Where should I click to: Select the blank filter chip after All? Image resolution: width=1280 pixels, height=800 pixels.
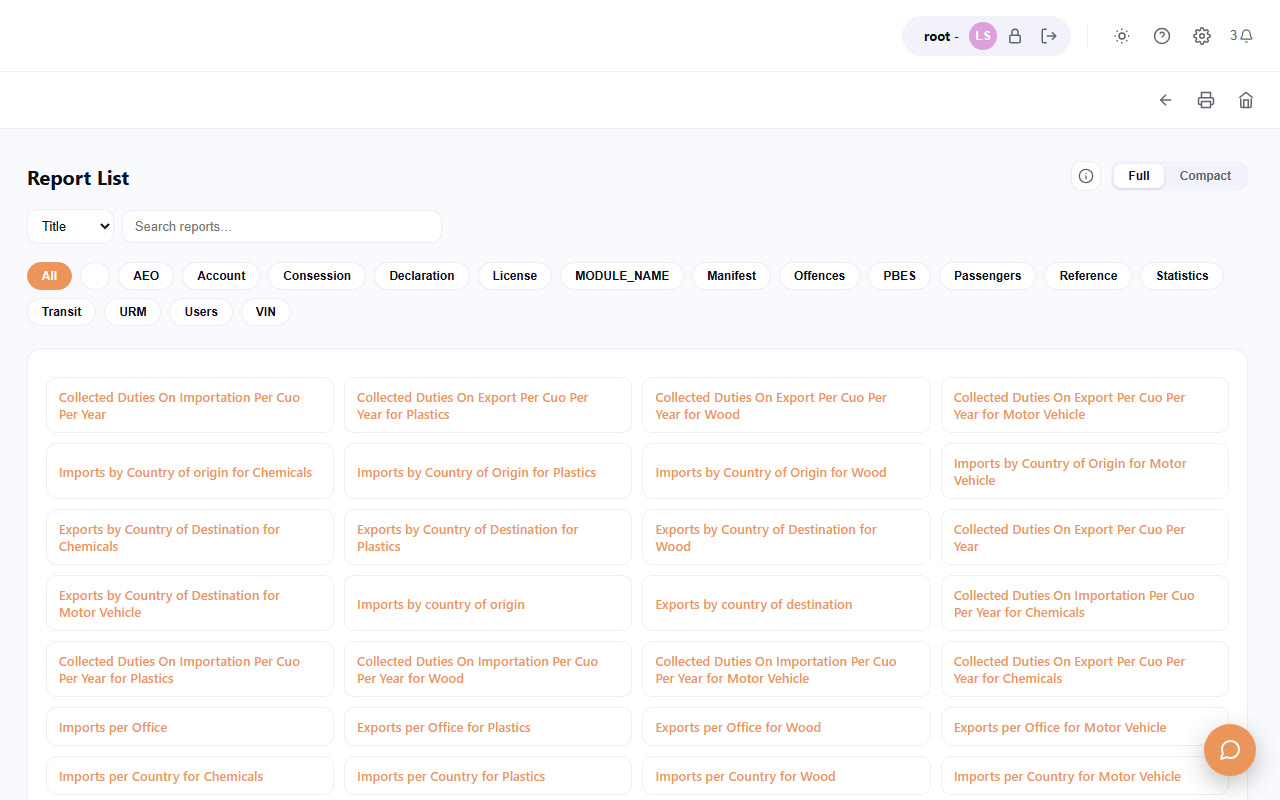click(95, 276)
